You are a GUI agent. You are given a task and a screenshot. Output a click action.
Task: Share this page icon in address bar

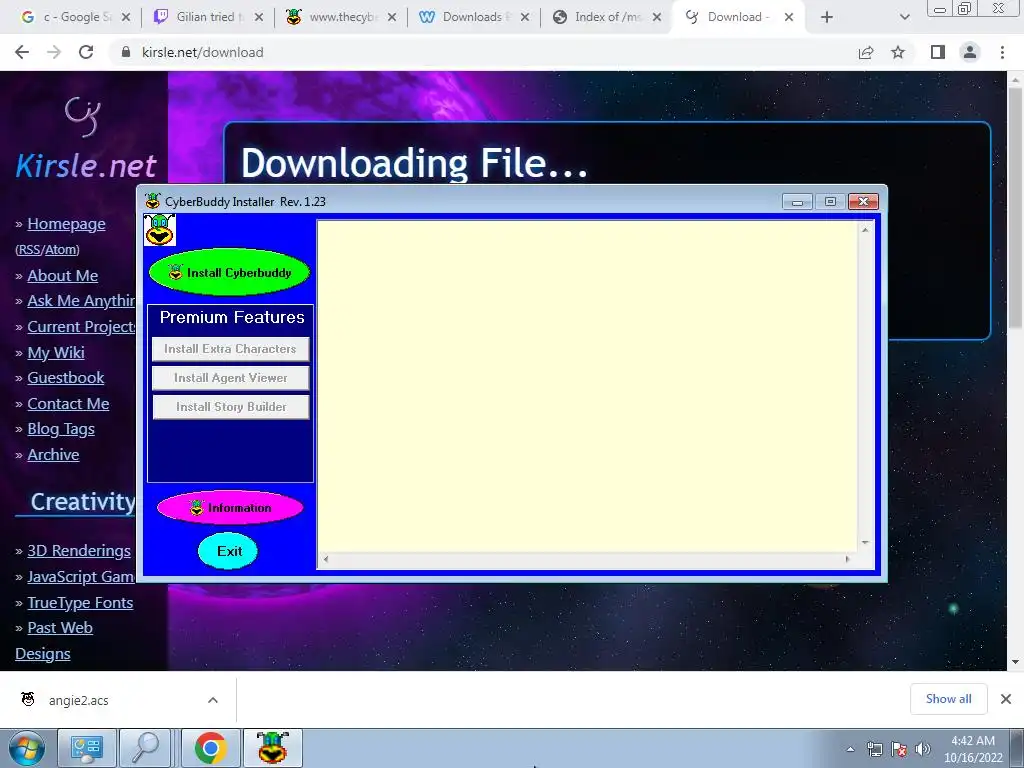coord(866,52)
